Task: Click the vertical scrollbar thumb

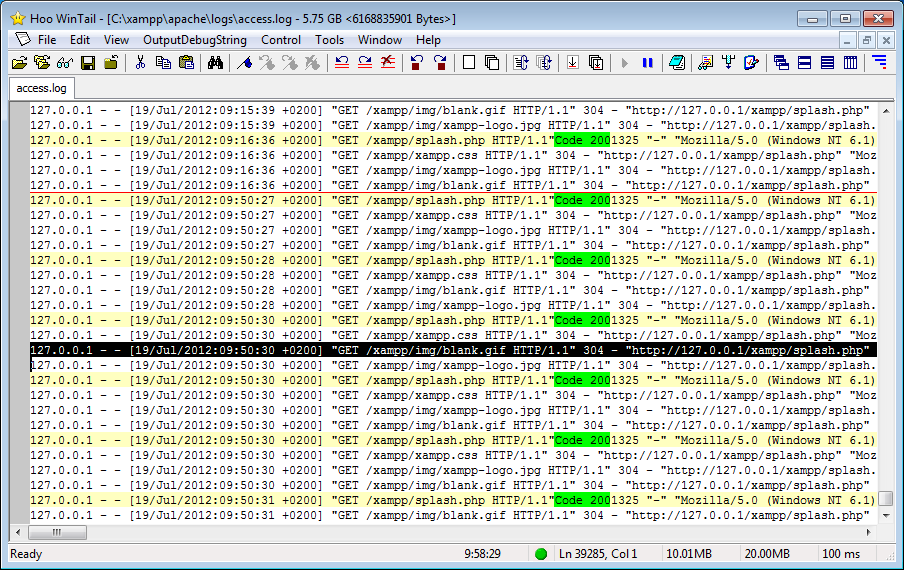Action: (886, 499)
